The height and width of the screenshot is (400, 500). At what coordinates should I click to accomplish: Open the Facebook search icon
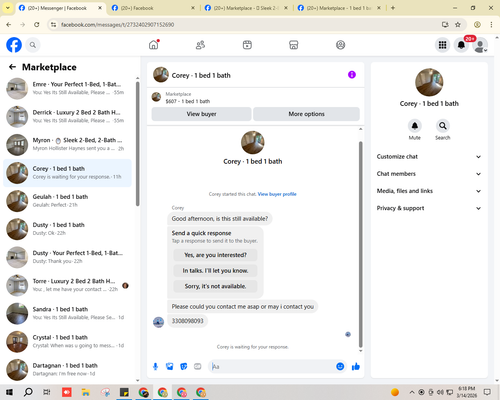pyautogui.click(x=33, y=45)
